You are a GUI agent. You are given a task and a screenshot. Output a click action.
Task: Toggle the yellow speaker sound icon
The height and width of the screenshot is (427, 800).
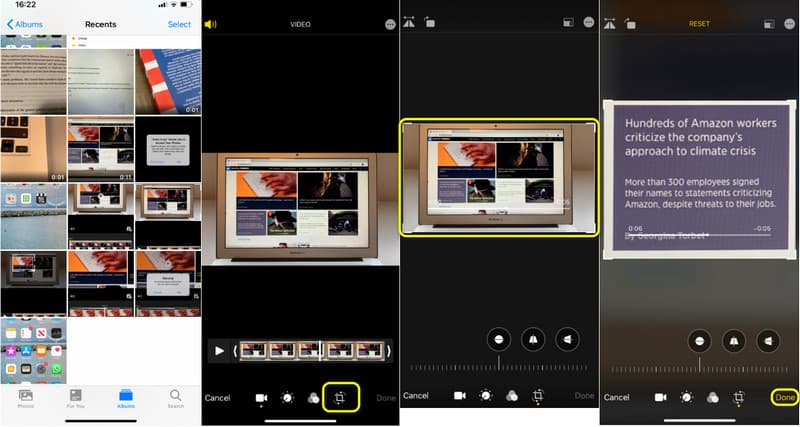[210, 24]
